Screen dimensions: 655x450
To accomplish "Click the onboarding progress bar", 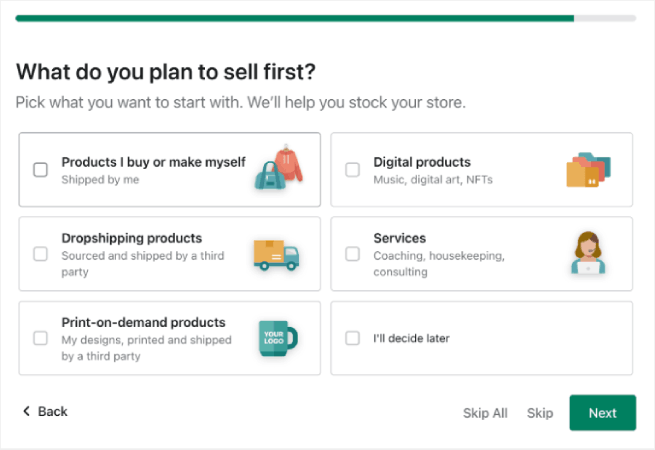I will [x=326, y=18].
